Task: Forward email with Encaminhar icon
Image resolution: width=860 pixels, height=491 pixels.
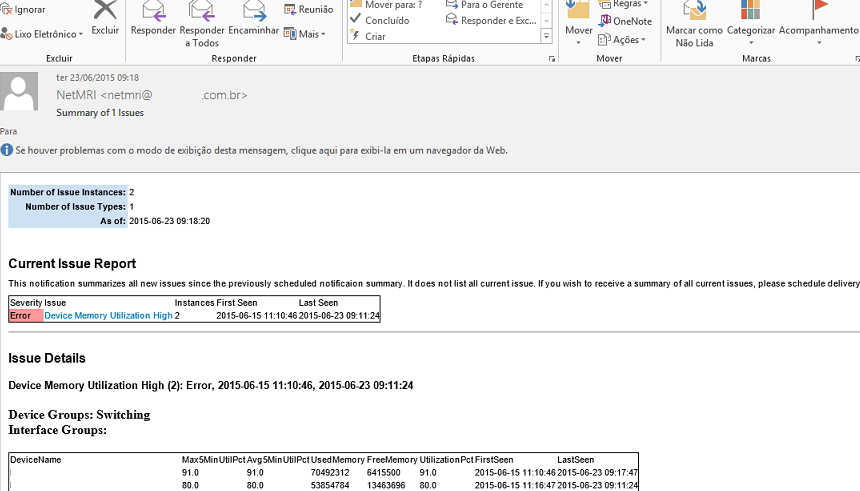Action: (254, 13)
